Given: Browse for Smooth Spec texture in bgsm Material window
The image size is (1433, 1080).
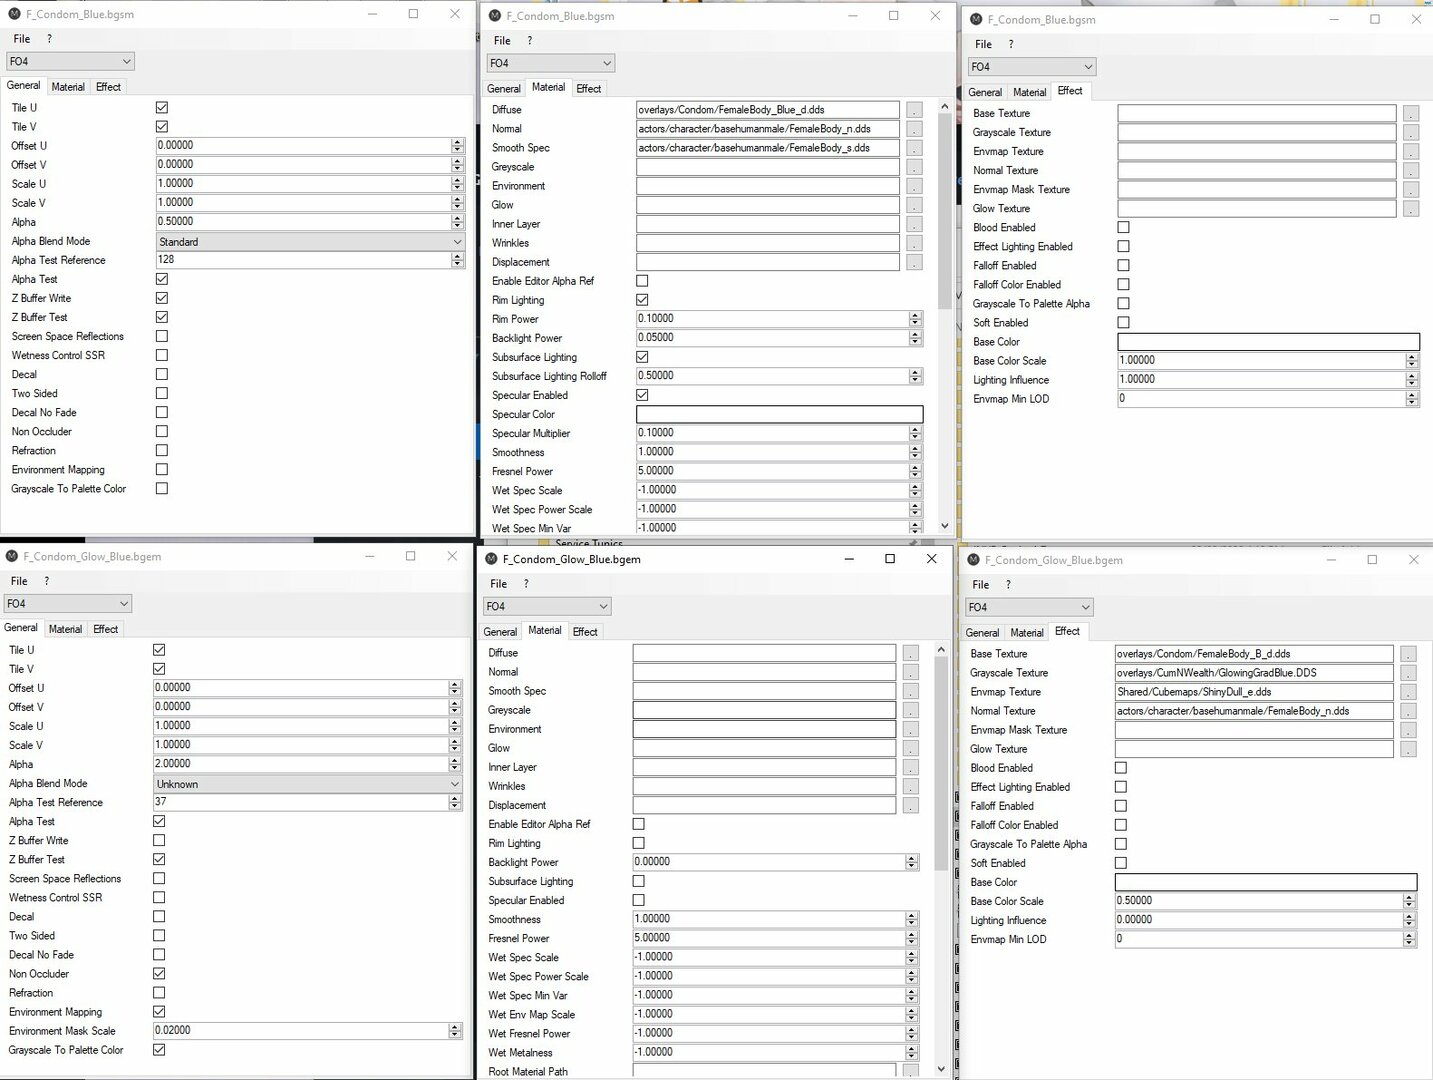Looking at the screenshot, I should pyautogui.click(x=914, y=148).
